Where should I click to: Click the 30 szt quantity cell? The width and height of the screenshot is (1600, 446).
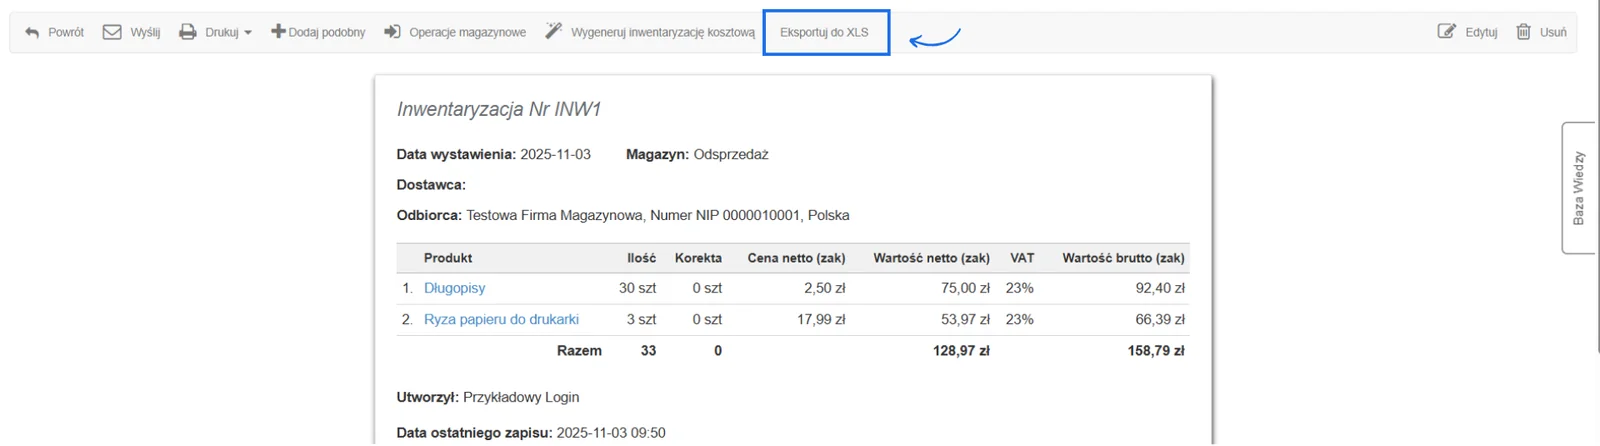[x=637, y=288]
